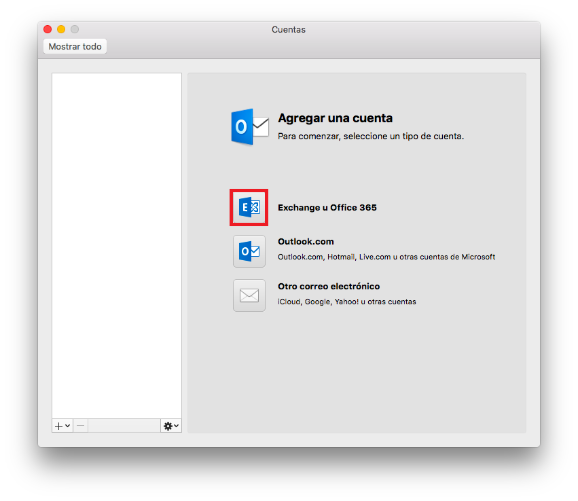Click the Cuentas window title
This screenshot has height=501, width=578.
288,29
